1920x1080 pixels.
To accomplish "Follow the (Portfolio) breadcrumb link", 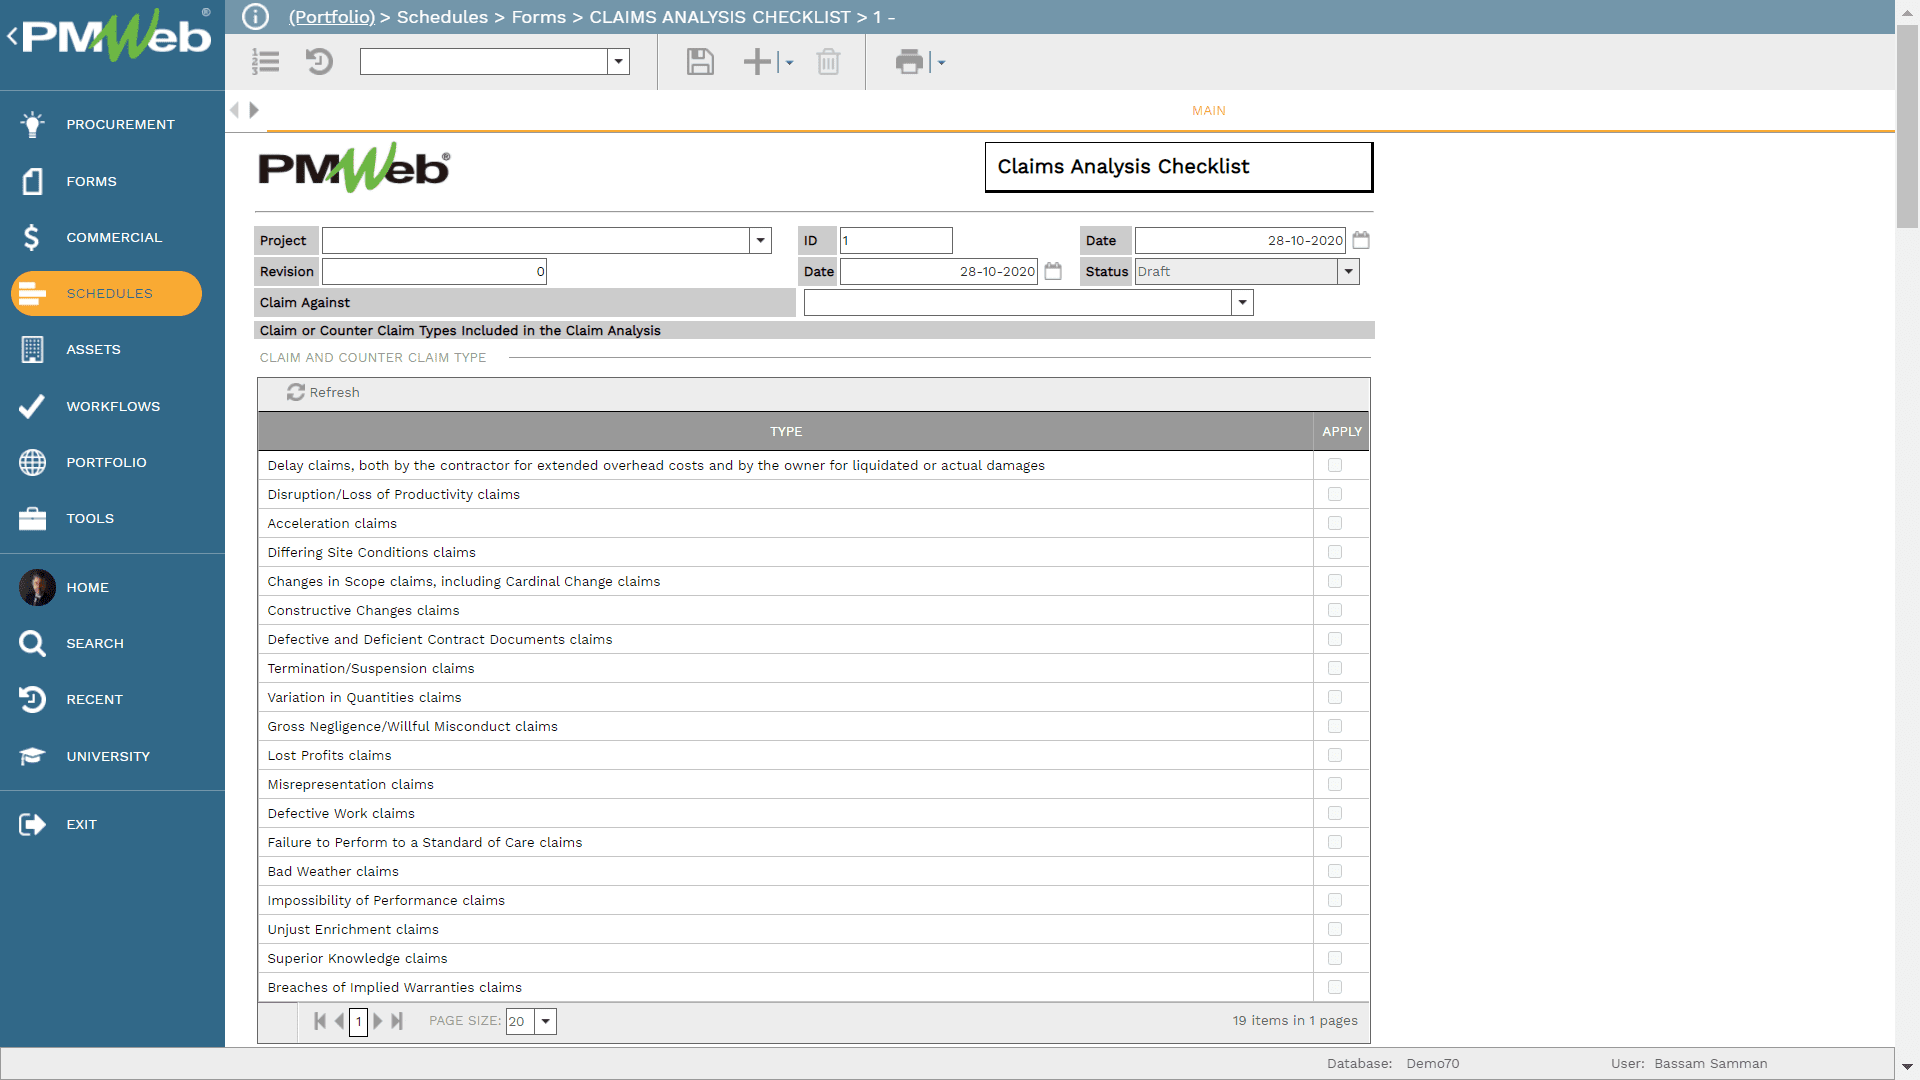I will coord(331,17).
